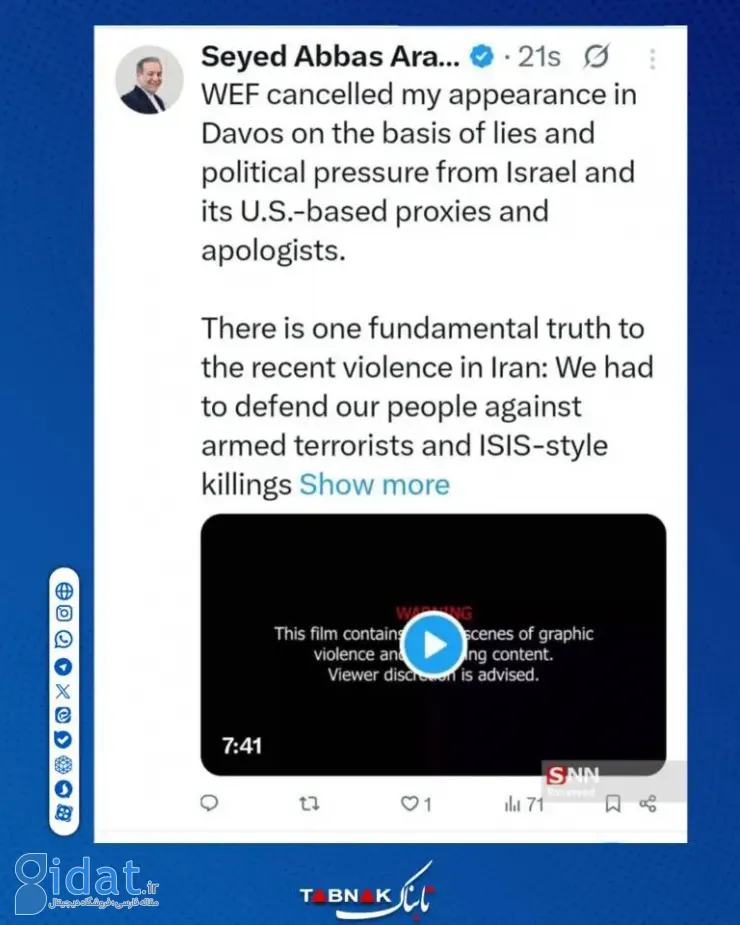Bookmark this tweet
740x925 pixels.
click(x=613, y=803)
